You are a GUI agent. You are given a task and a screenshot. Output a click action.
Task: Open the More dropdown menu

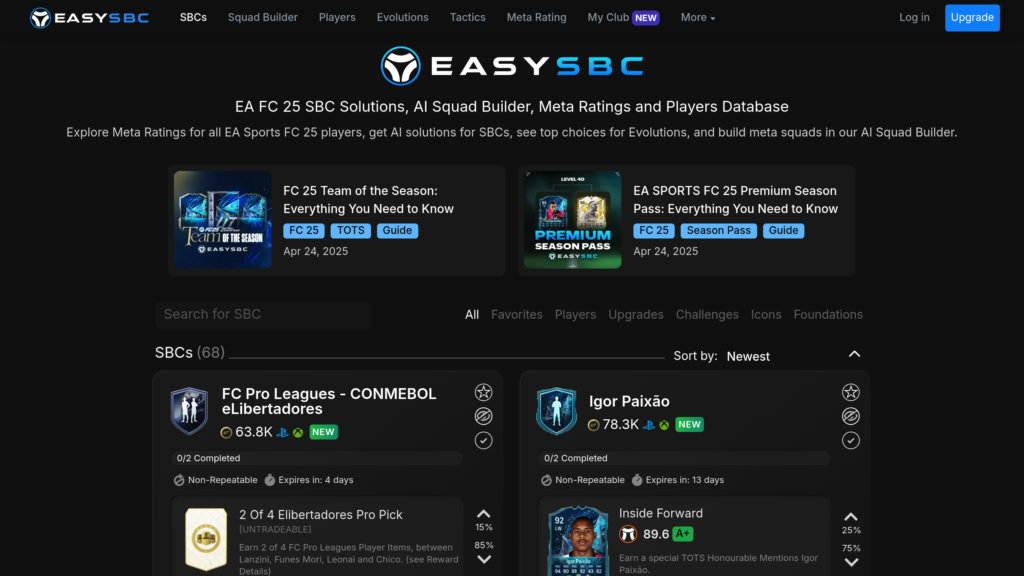[697, 17]
